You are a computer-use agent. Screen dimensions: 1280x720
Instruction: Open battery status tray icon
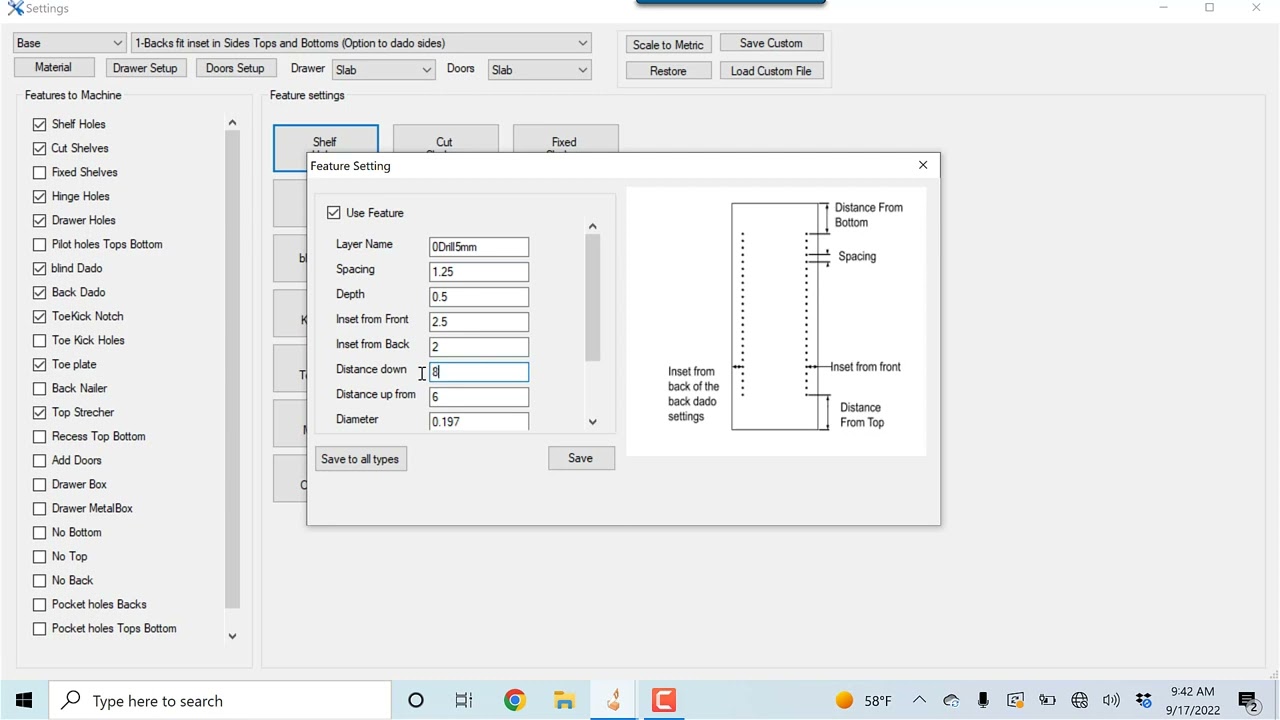point(1047,700)
